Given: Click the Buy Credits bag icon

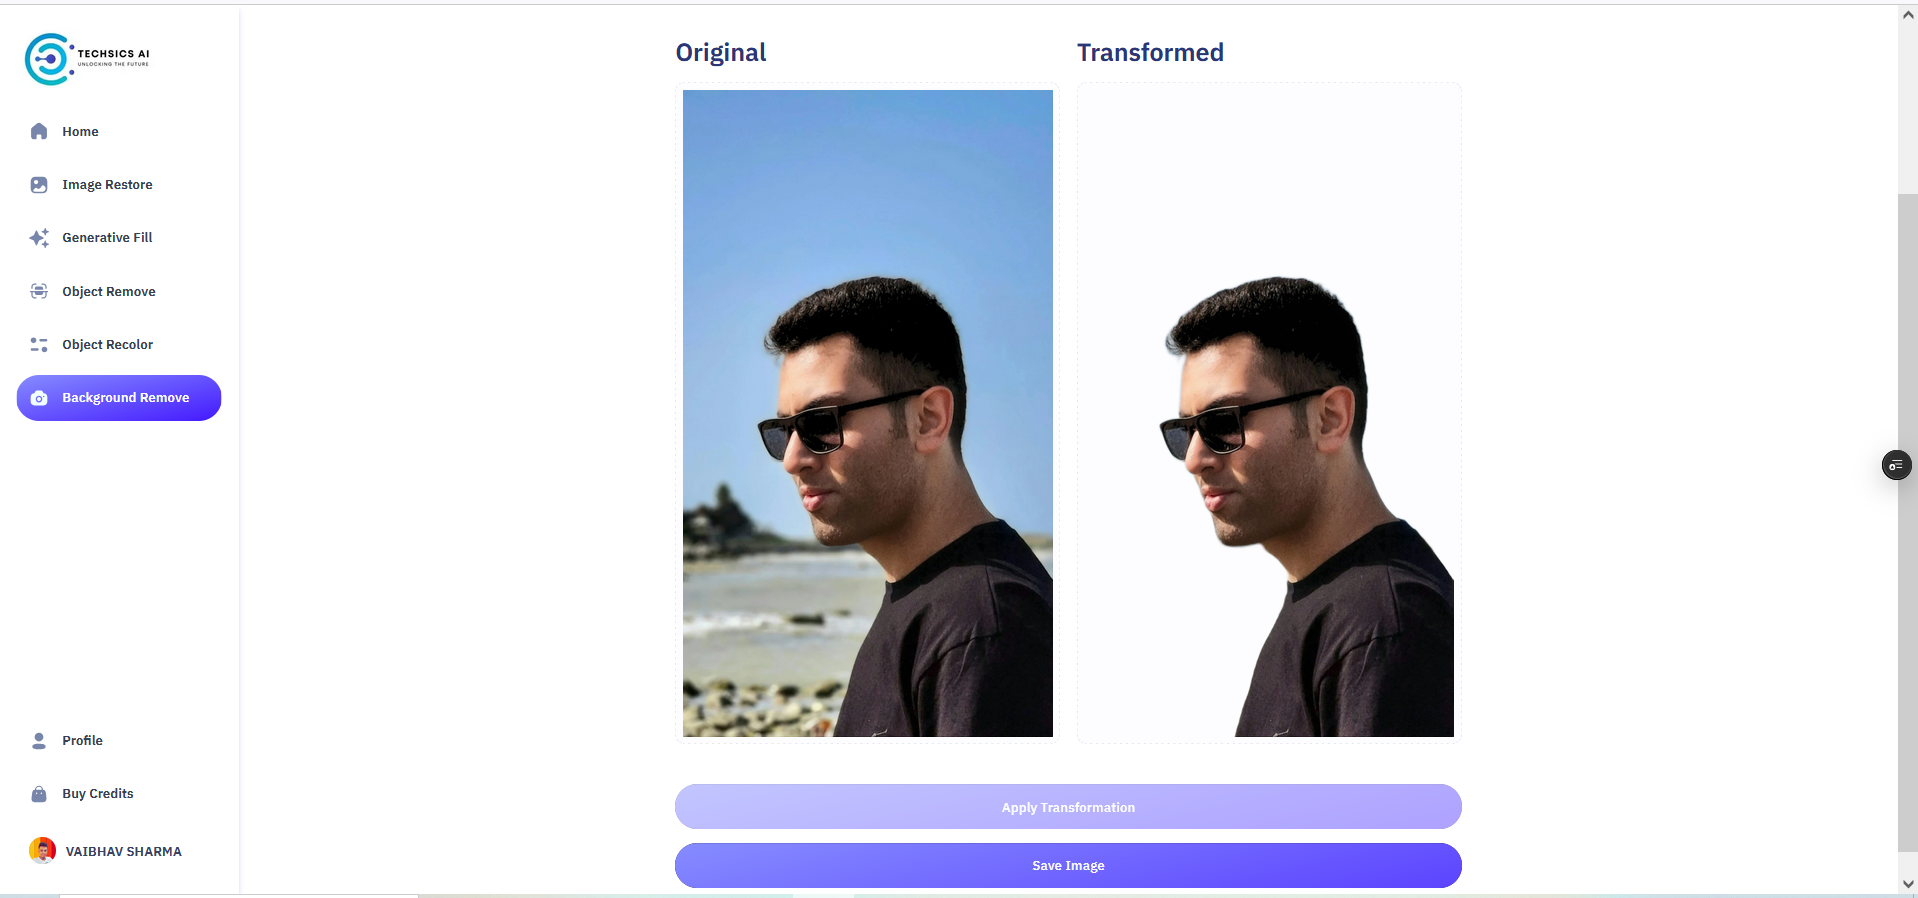Looking at the screenshot, I should 39,794.
